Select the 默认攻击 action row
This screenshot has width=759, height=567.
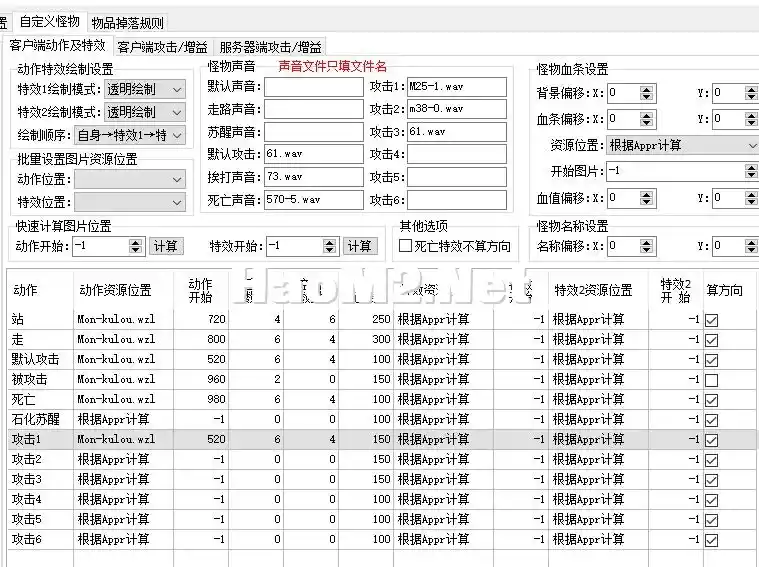click(x=382, y=359)
